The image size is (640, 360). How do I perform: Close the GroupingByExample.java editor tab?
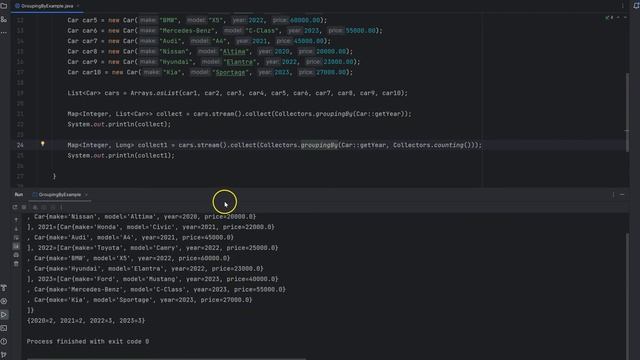pyautogui.click(x=78, y=6)
